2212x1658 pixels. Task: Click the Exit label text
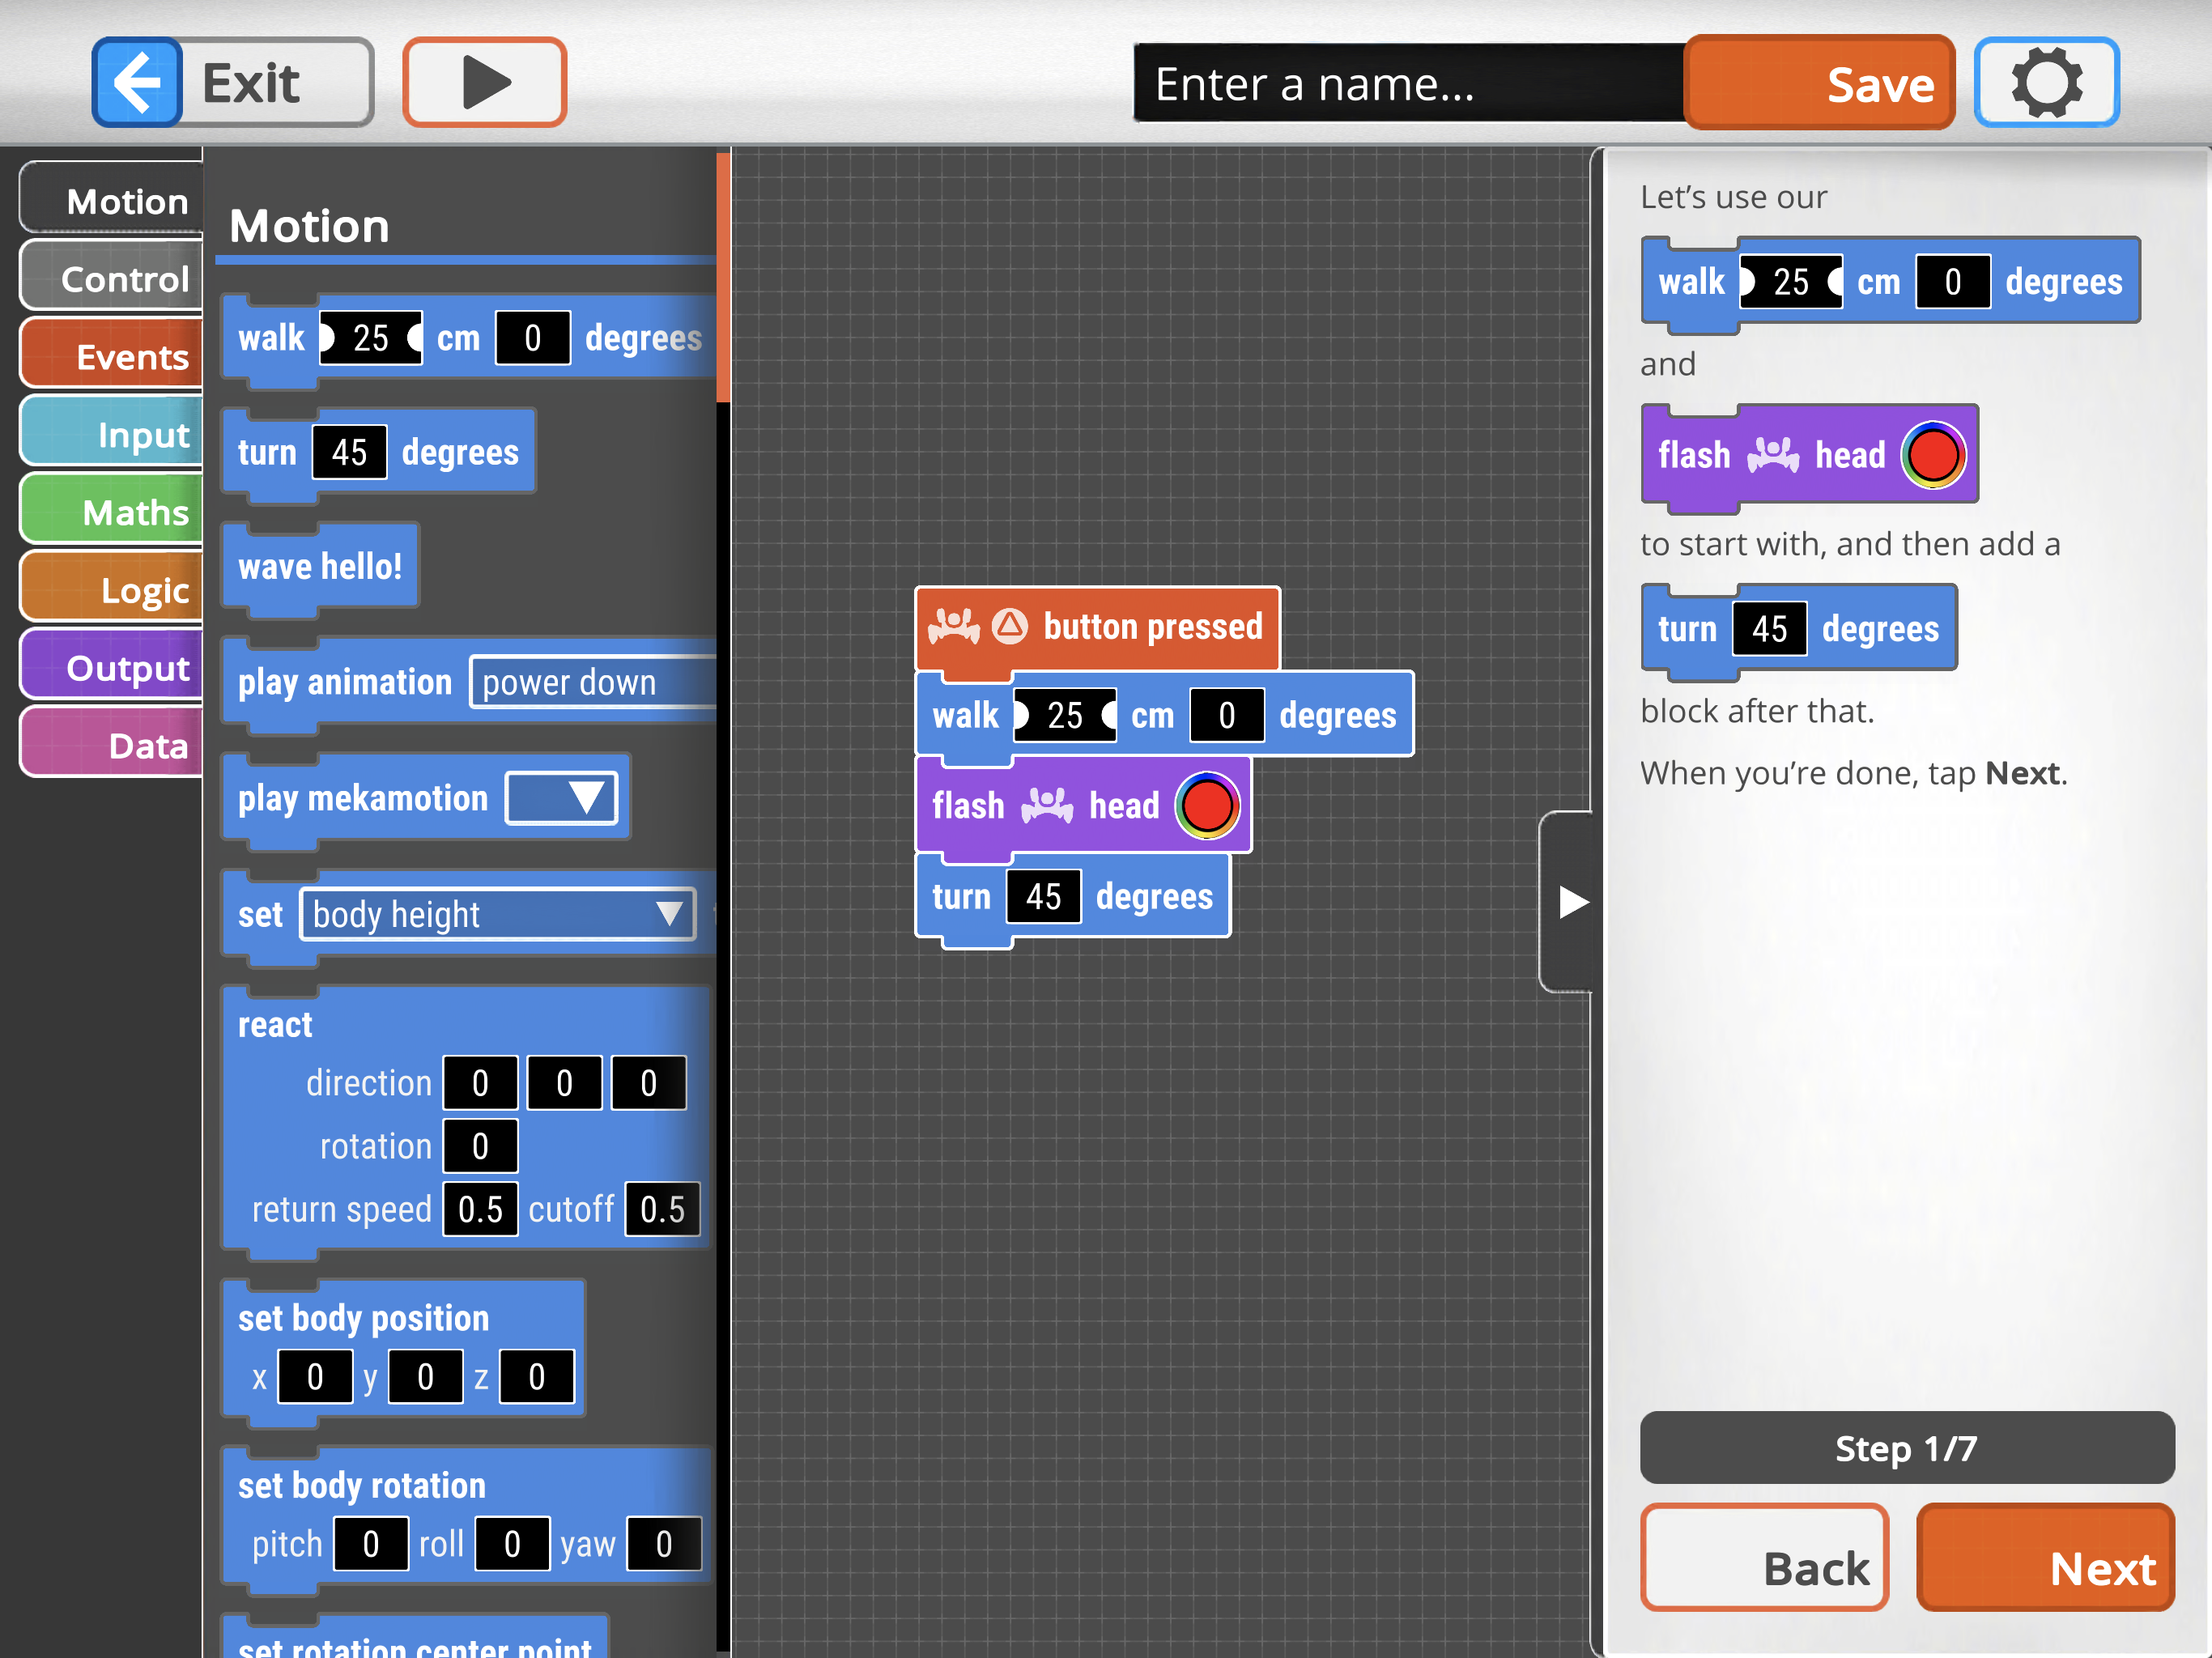(251, 83)
